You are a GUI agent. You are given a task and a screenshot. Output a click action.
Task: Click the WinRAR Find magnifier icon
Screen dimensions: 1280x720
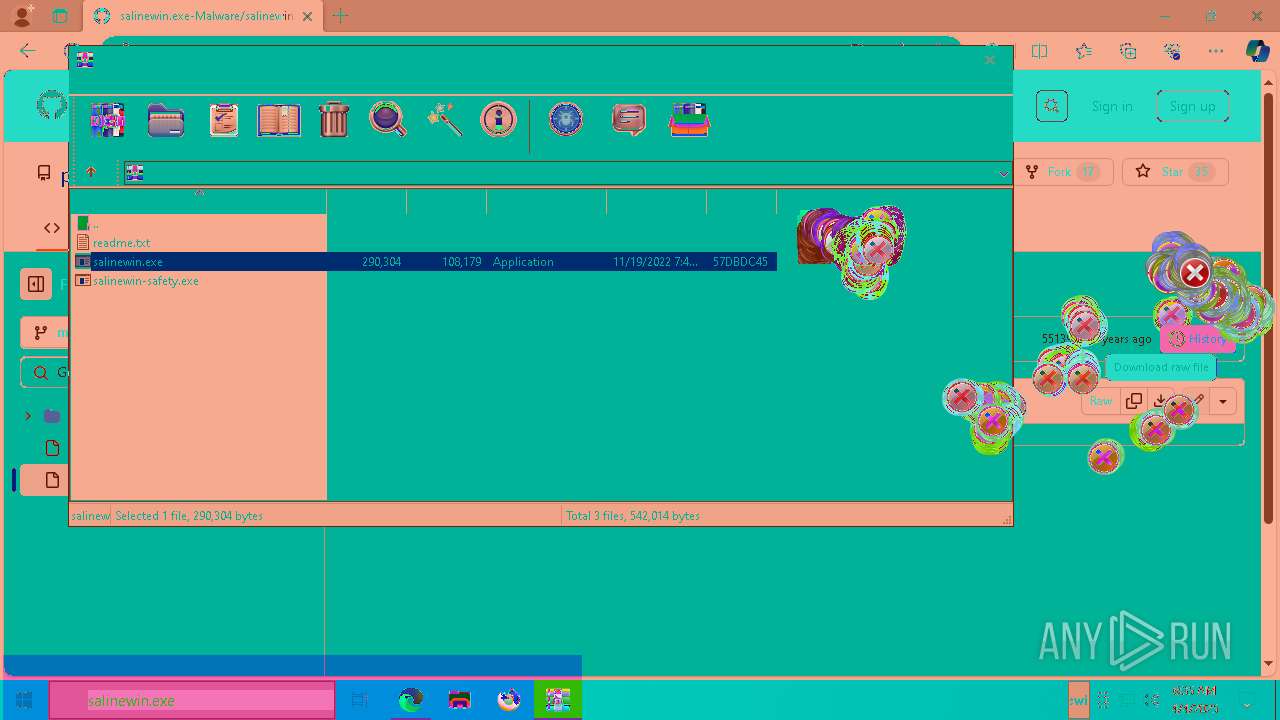[x=388, y=120]
